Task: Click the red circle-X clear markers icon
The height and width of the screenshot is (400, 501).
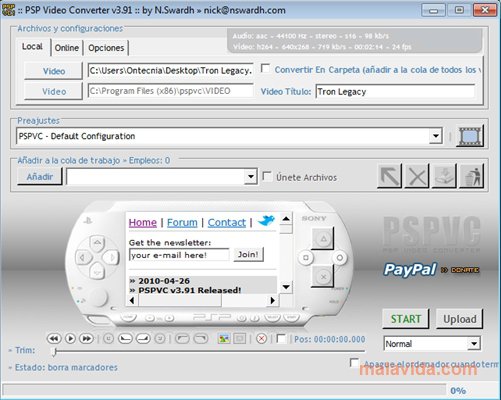Action: (x=262, y=339)
